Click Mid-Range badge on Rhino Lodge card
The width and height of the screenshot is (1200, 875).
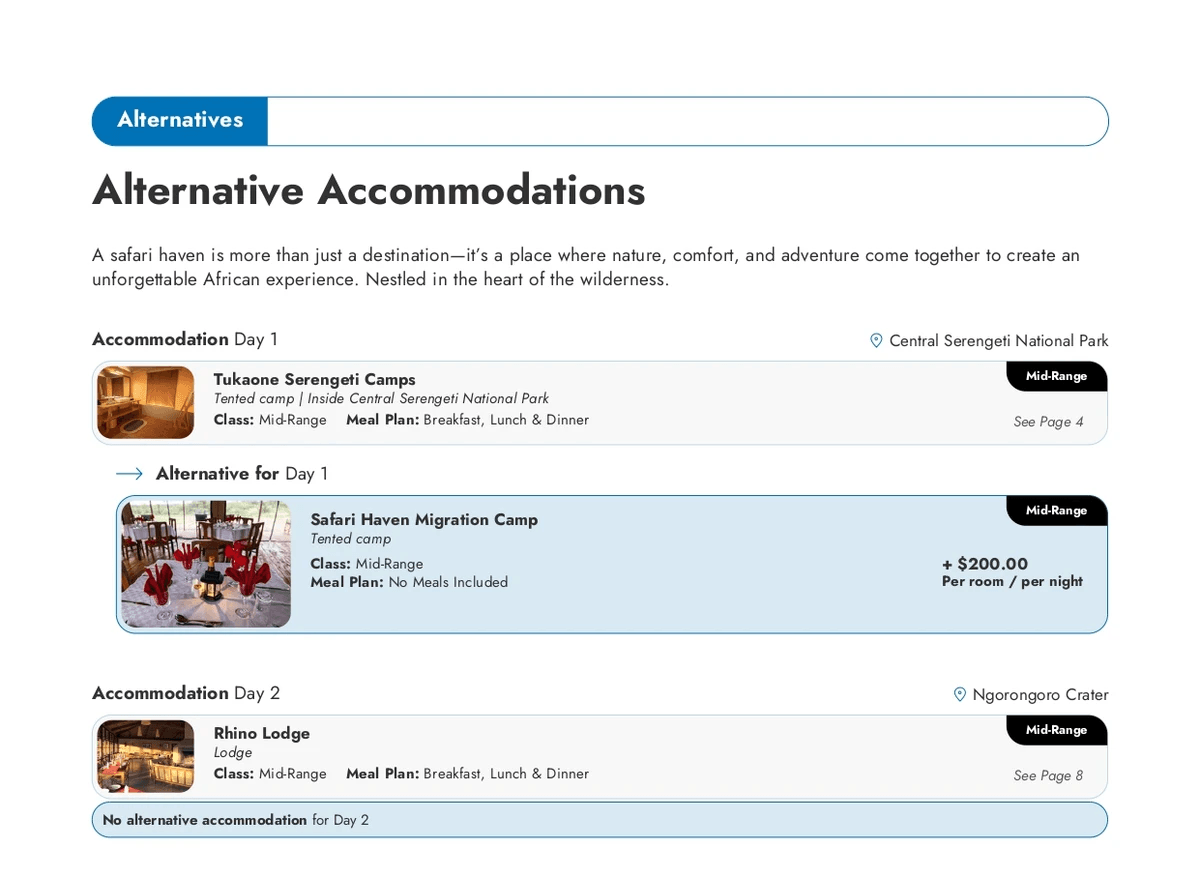(x=1056, y=730)
